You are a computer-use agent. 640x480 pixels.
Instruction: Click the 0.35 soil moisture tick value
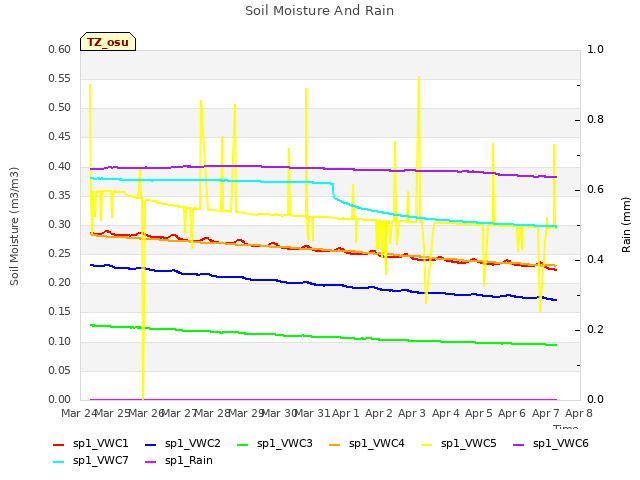(60, 196)
